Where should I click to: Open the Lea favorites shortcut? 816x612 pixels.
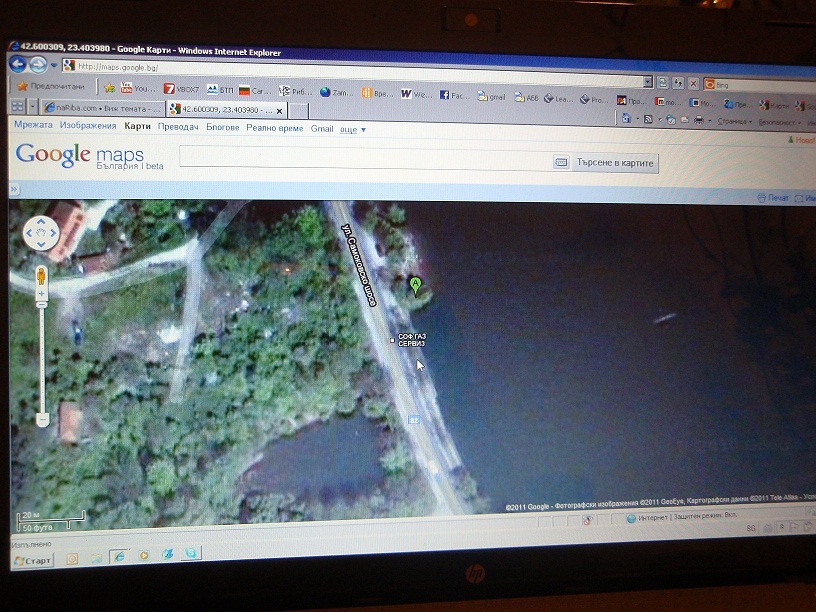coord(558,98)
